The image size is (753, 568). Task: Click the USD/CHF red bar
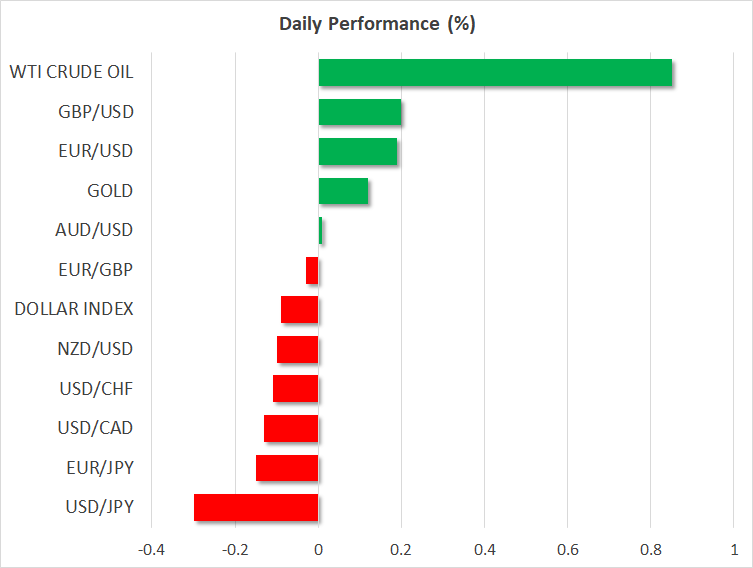click(x=296, y=389)
